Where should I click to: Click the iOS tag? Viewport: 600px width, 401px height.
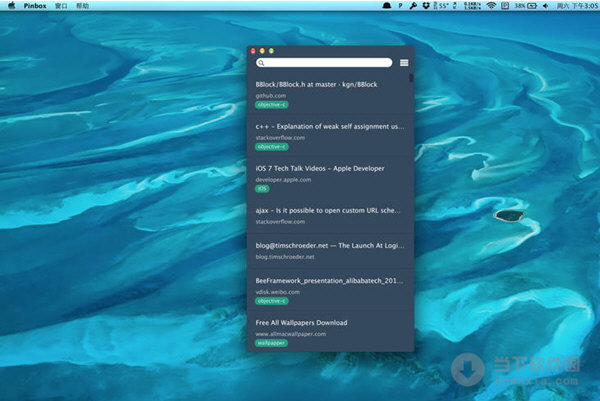tap(262, 189)
